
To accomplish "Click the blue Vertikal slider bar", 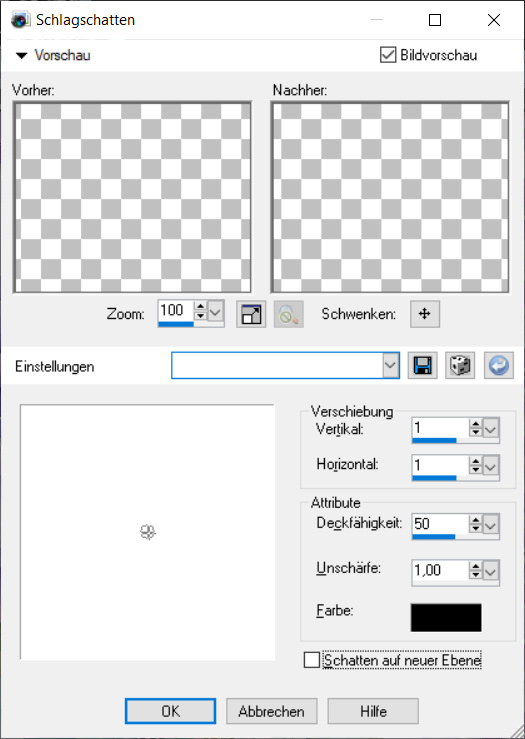I will pyautogui.click(x=434, y=441).
